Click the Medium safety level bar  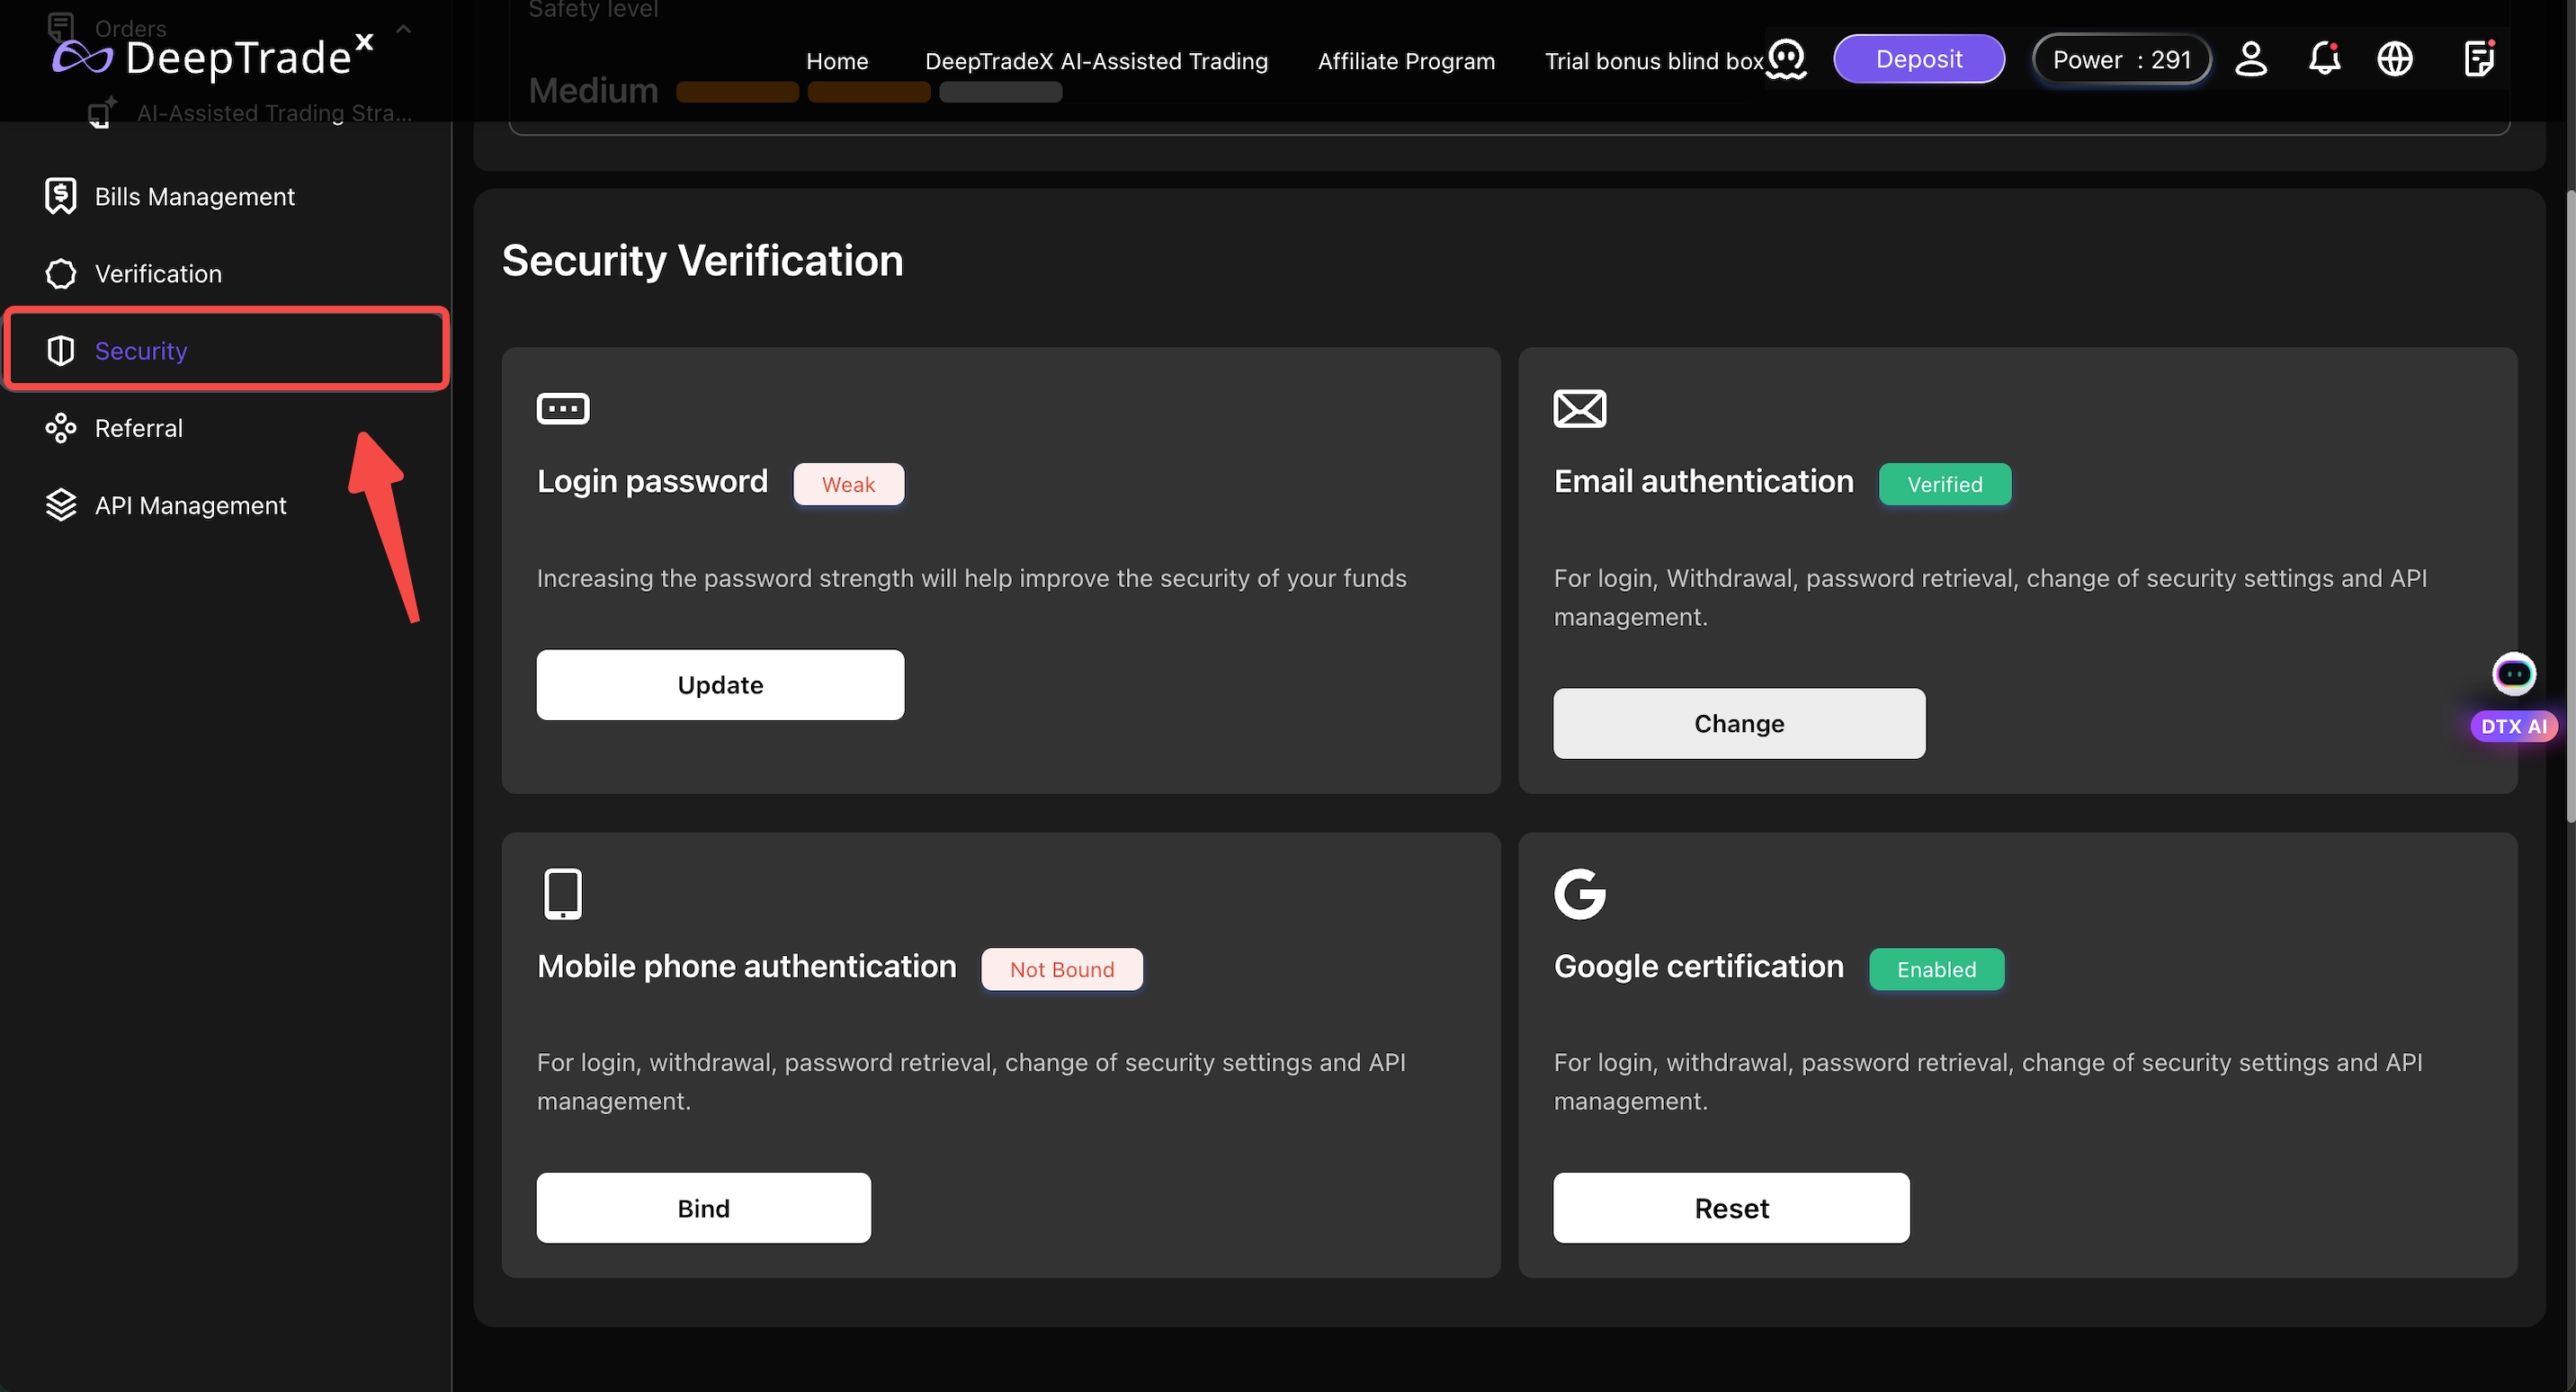869,92
